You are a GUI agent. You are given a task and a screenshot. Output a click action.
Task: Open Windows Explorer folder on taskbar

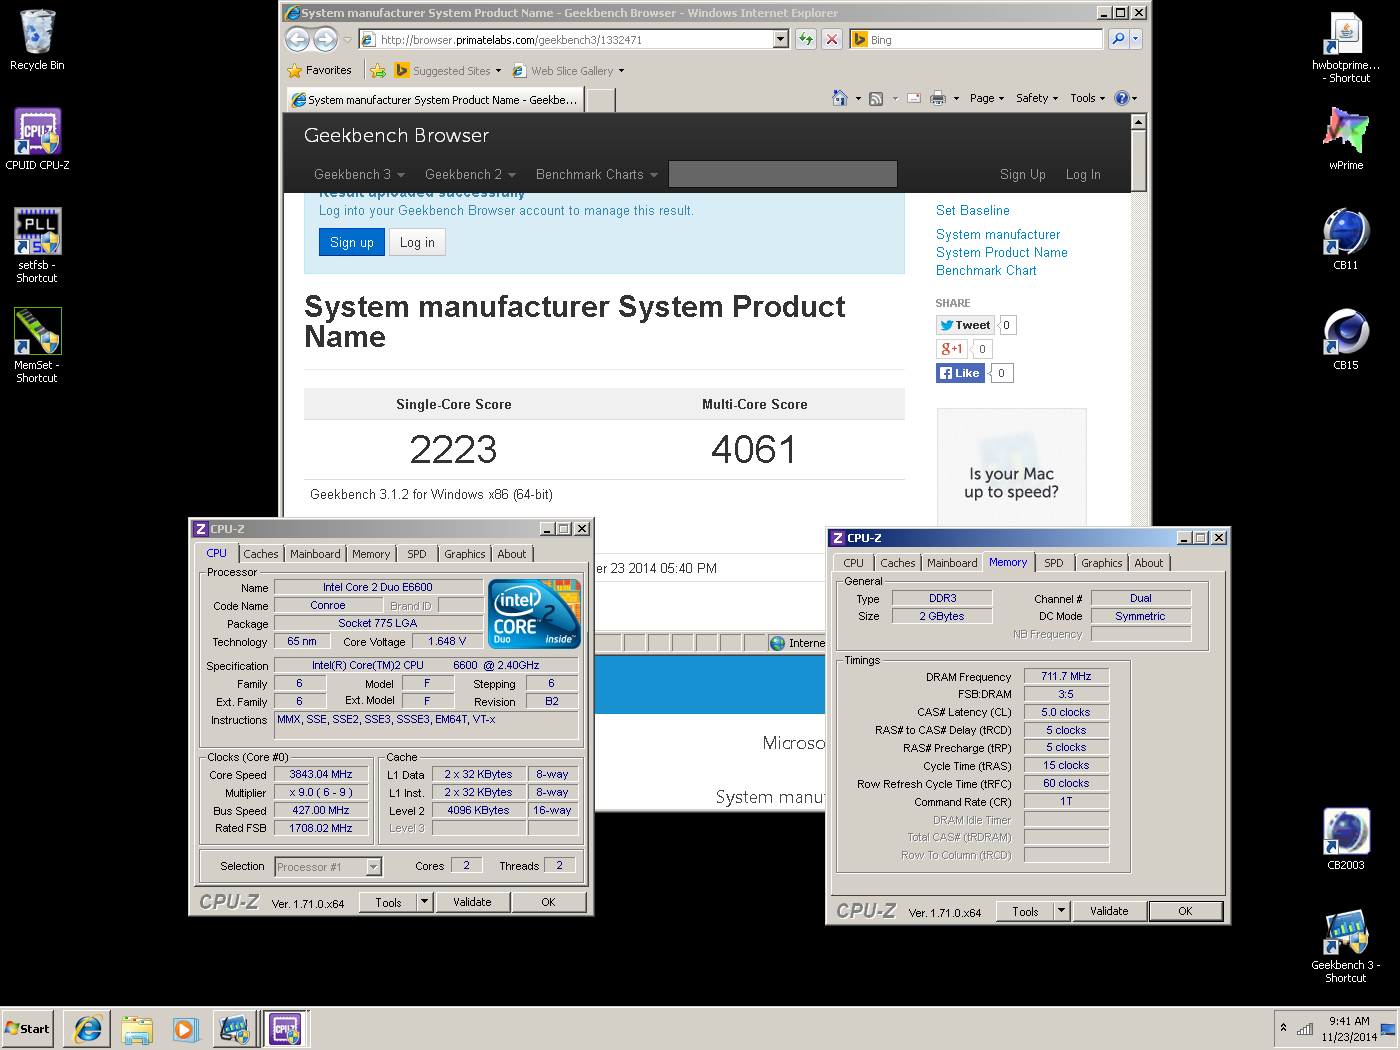pyautogui.click(x=136, y=1029)
